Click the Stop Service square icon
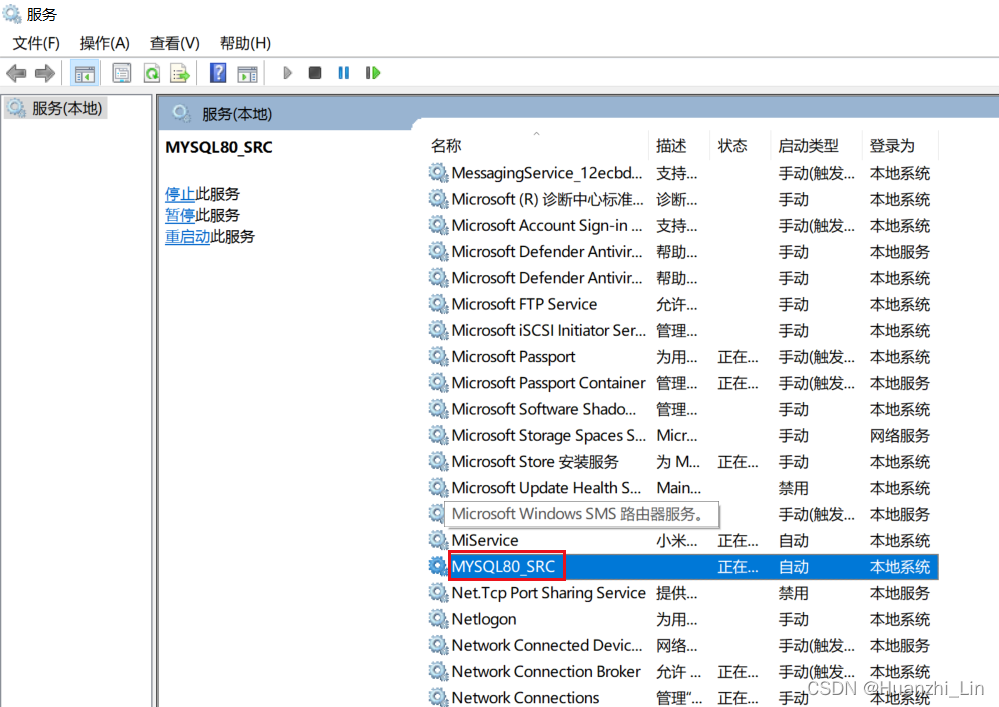This screenshot has width=999, height=707. tap(315, 73)
